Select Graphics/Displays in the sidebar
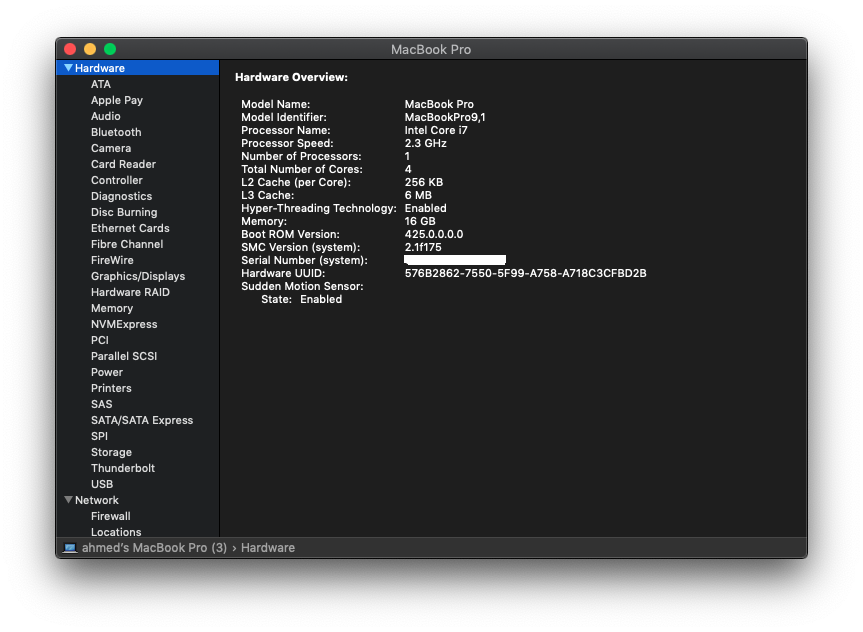863x632 pixels. pos(138,276)
